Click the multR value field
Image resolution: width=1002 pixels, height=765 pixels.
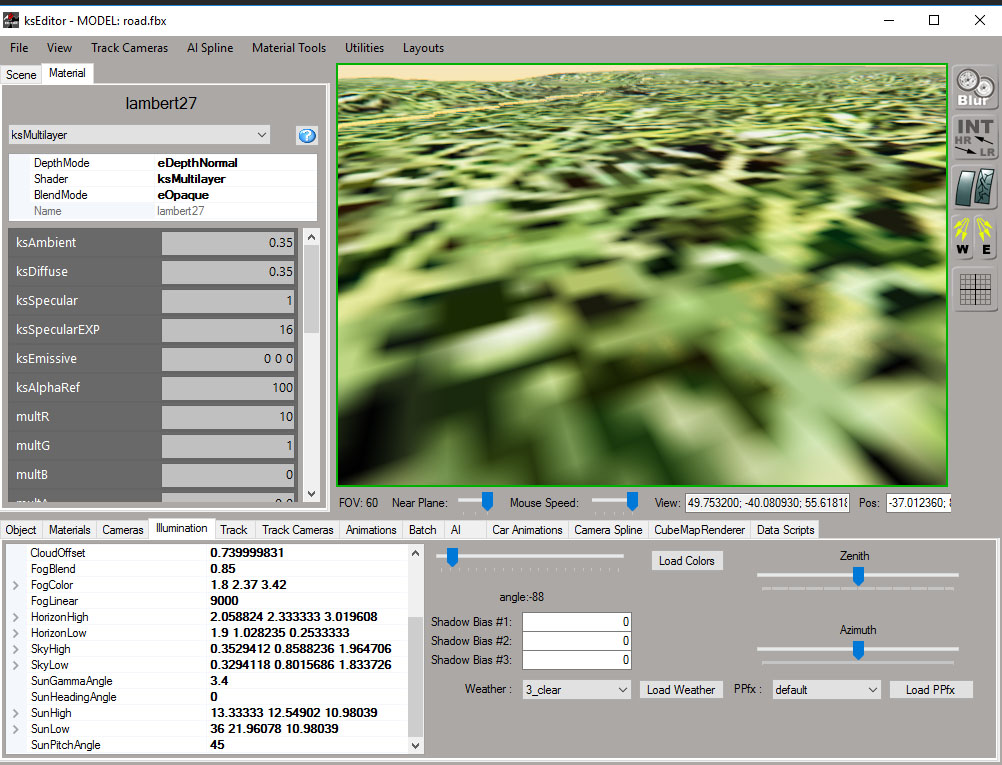pyautogui.click(x=228, y=417)
